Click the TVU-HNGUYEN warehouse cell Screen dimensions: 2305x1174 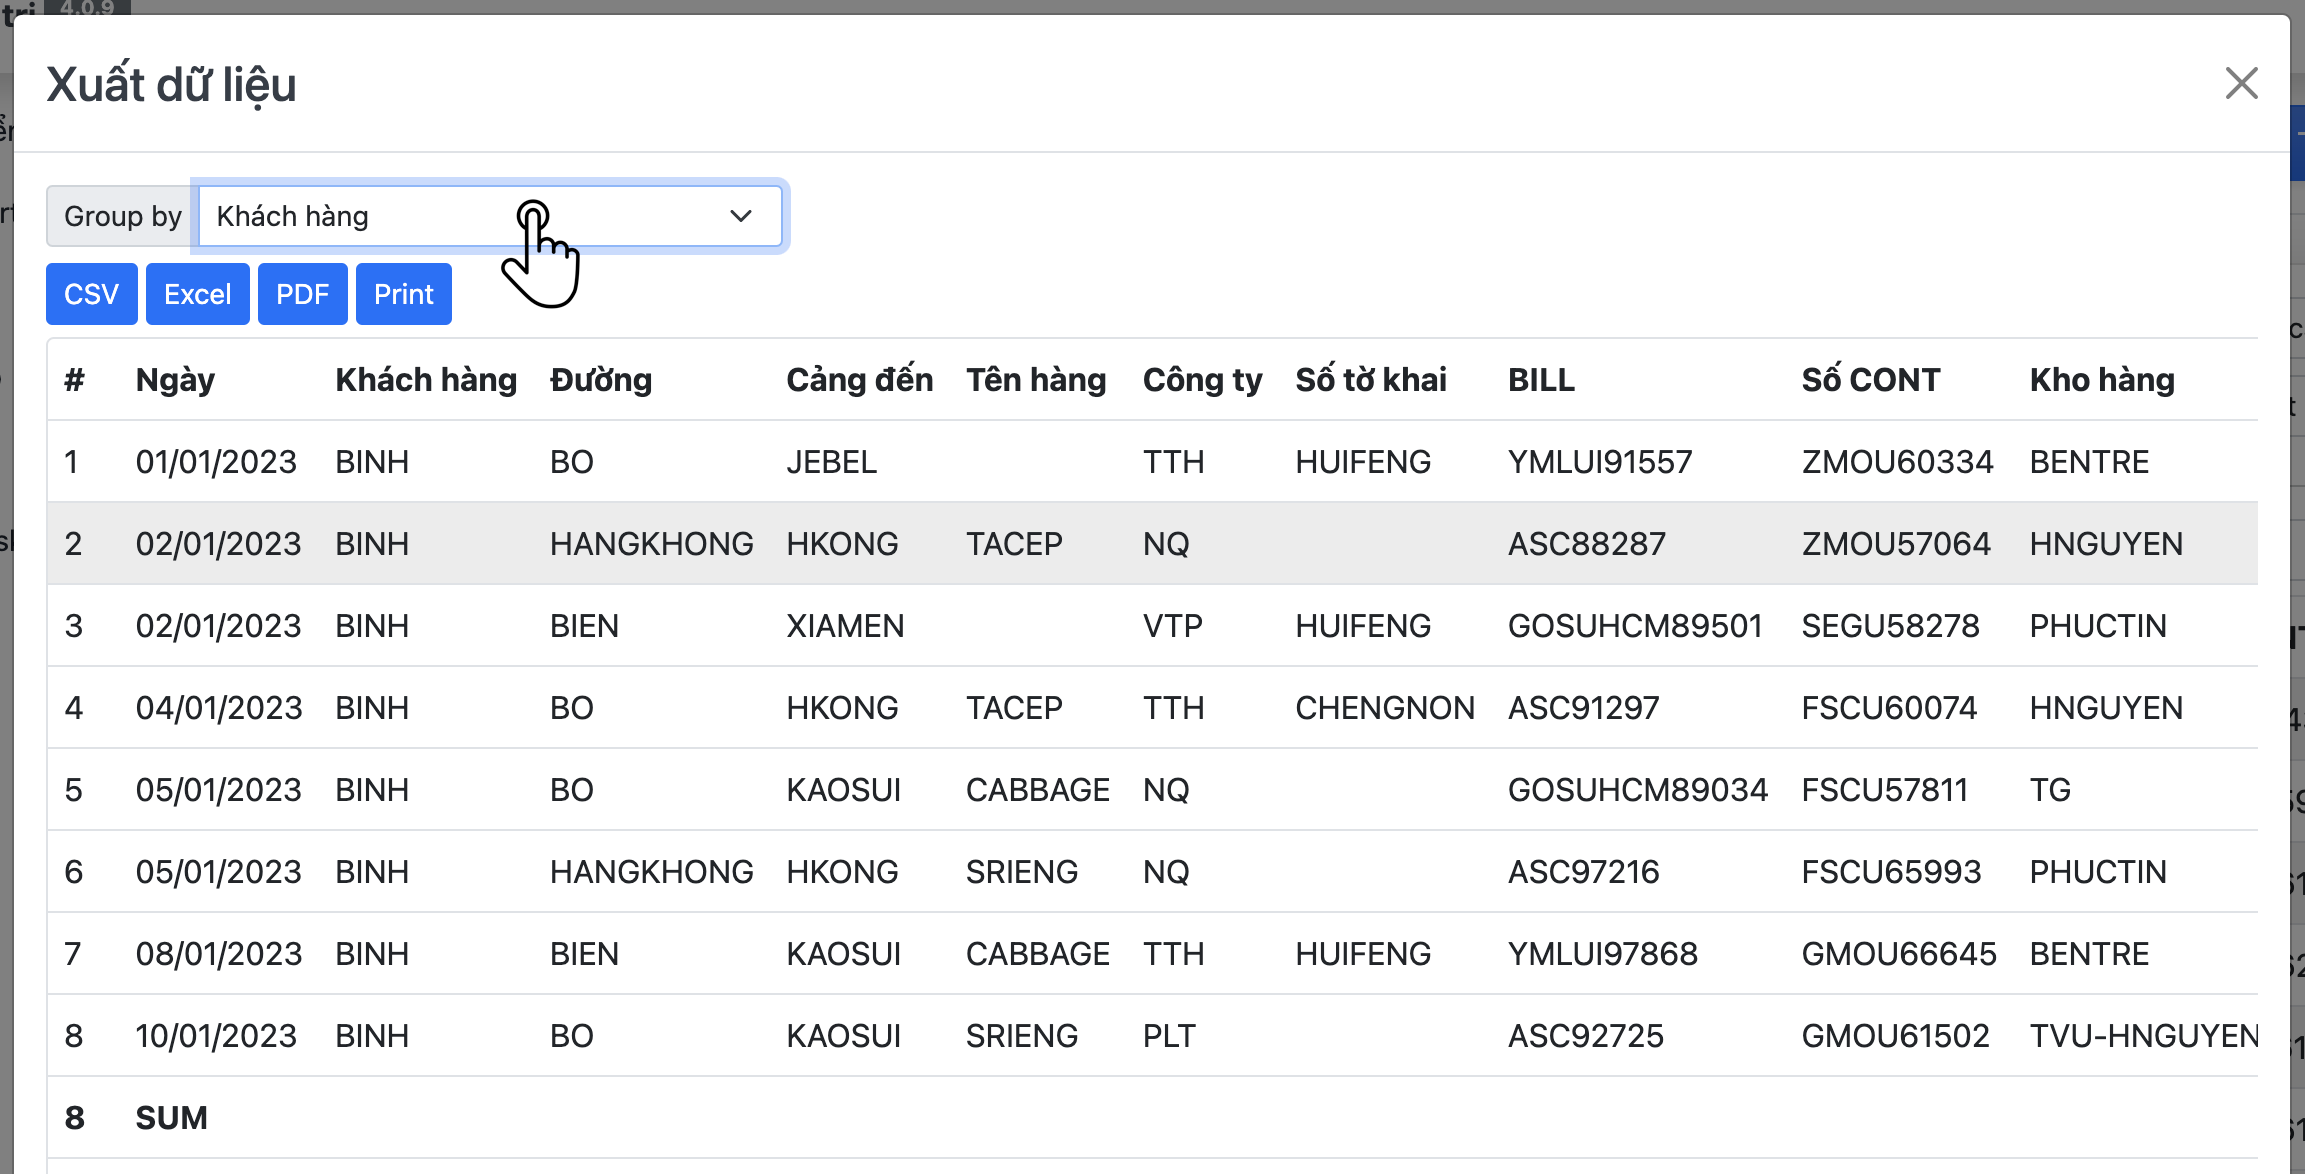(2143, 1036)
